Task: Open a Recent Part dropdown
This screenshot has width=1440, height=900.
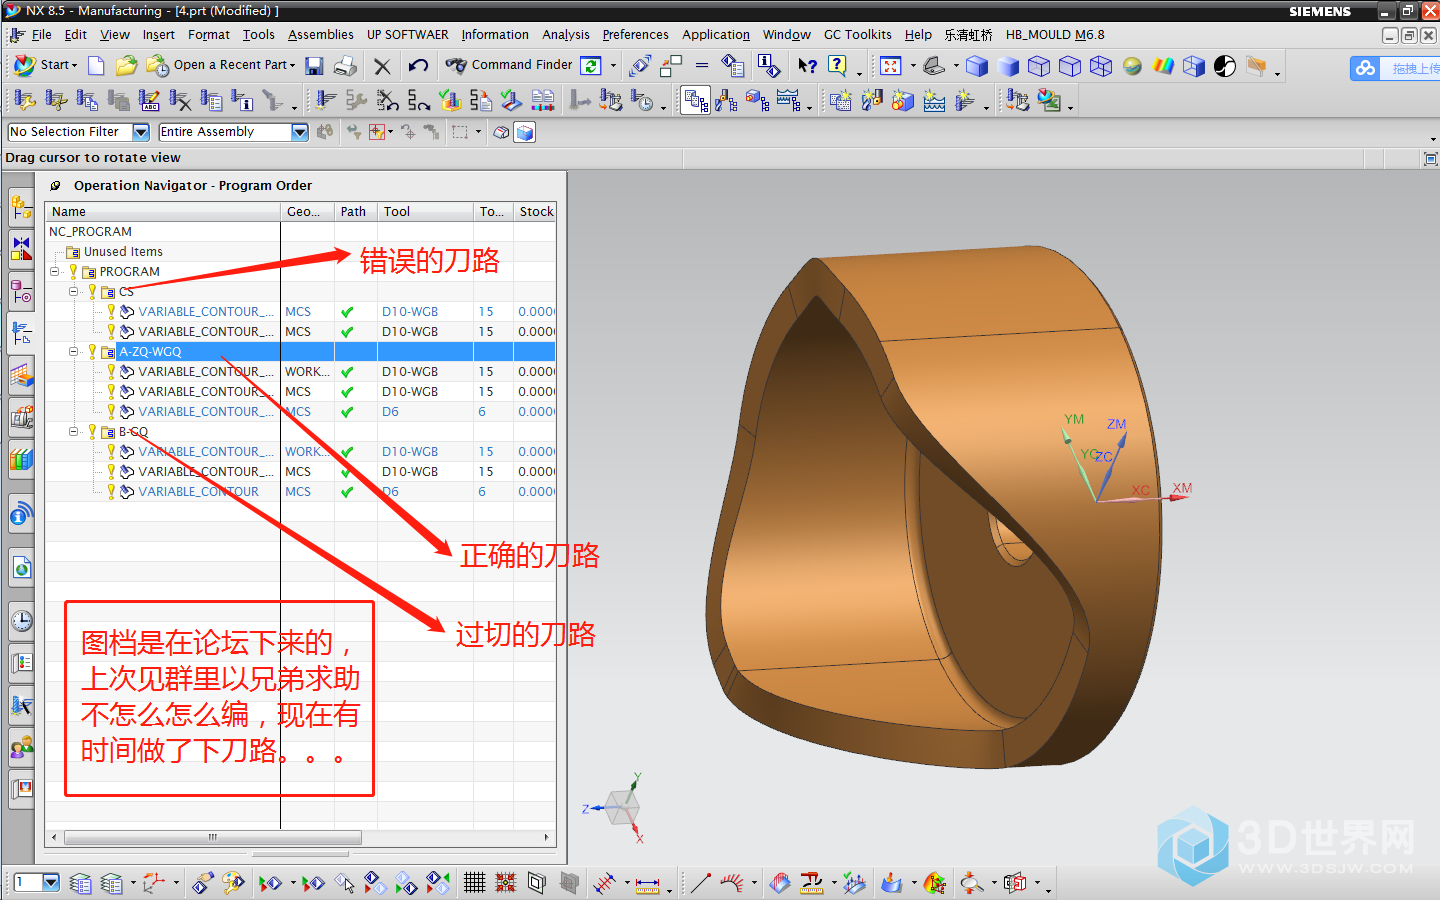Action: [220, 65]
